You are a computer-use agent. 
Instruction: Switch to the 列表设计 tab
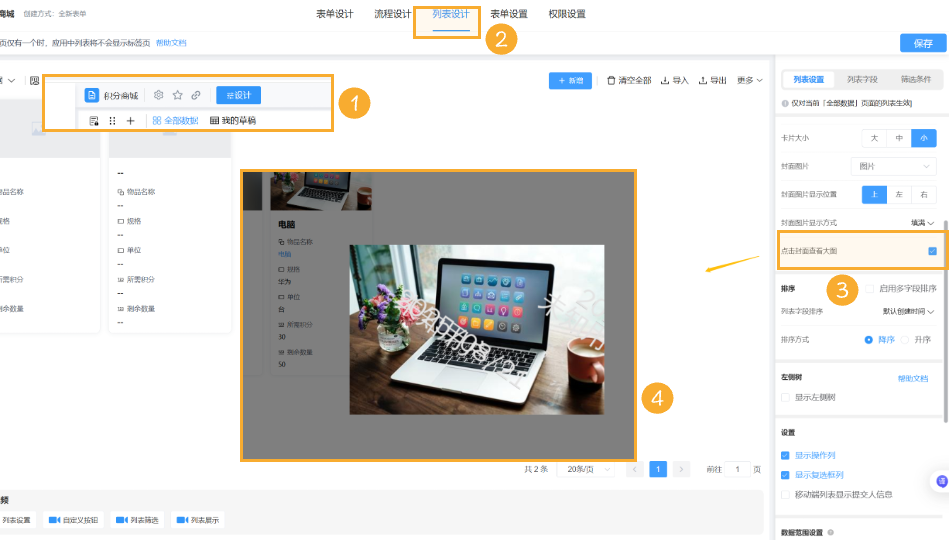pos(451,14)
